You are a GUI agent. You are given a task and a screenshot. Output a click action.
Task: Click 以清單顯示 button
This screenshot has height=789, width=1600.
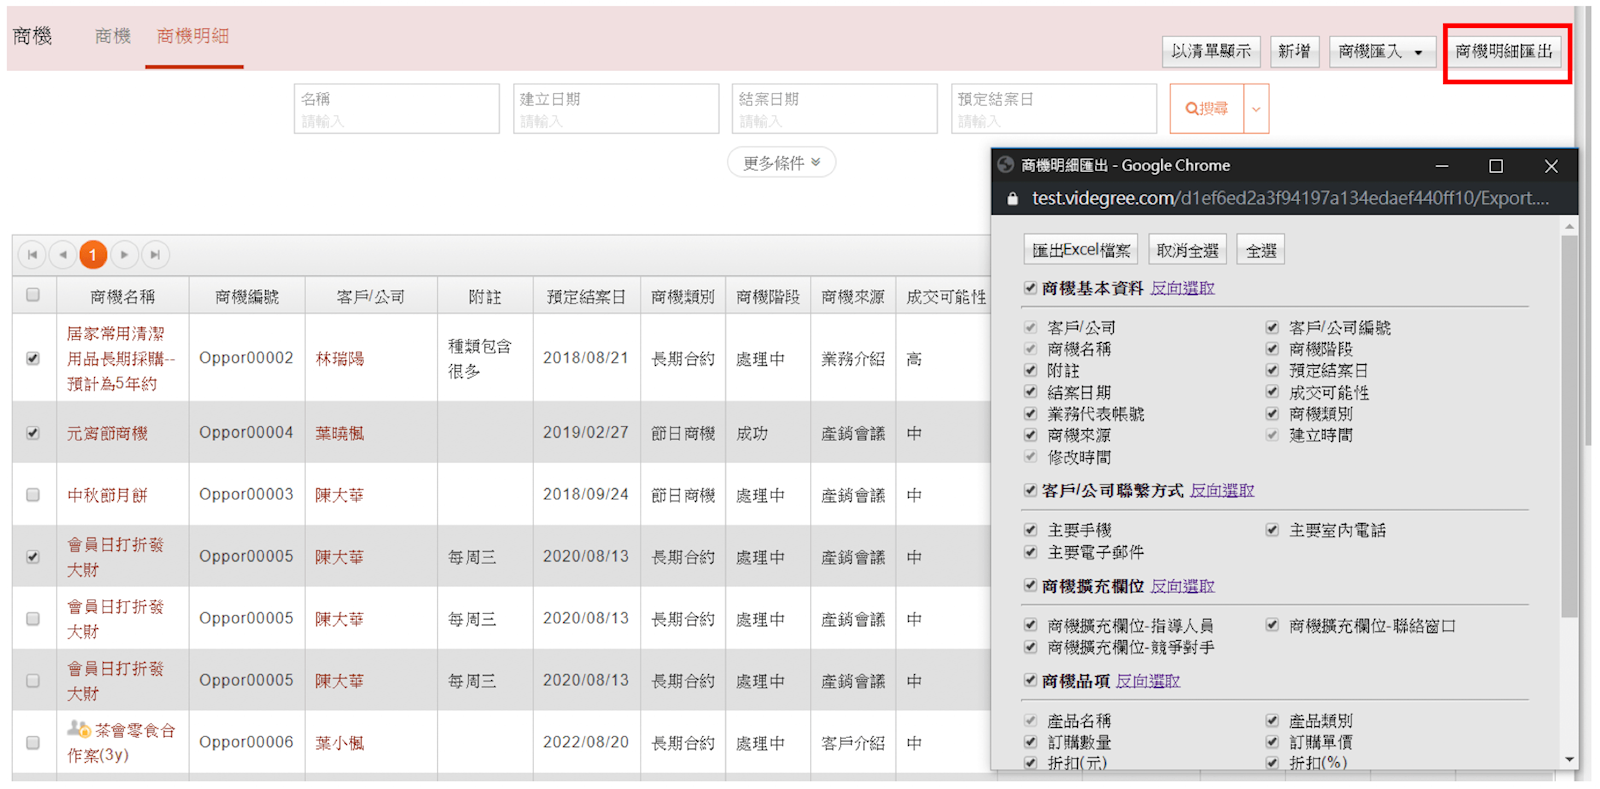click(1211, 51)
